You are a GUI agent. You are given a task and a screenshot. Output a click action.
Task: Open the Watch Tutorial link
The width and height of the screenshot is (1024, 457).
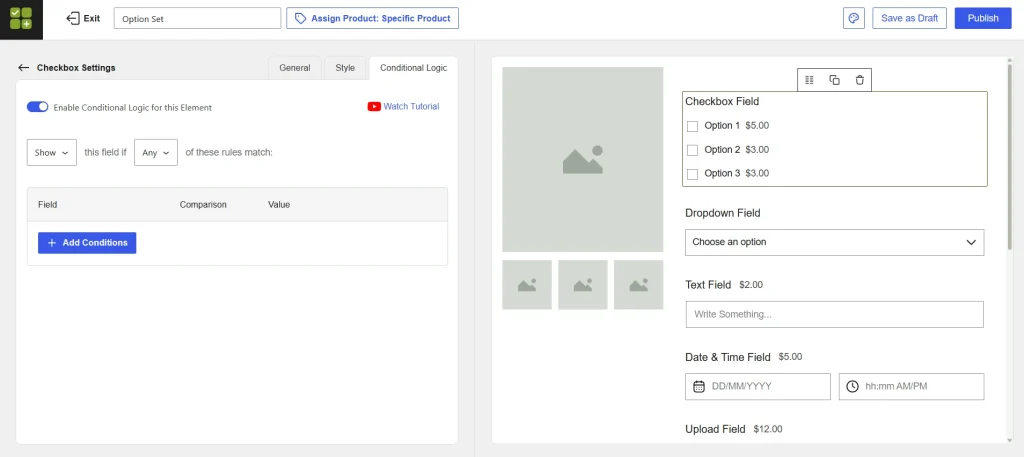tap(411, 106)
